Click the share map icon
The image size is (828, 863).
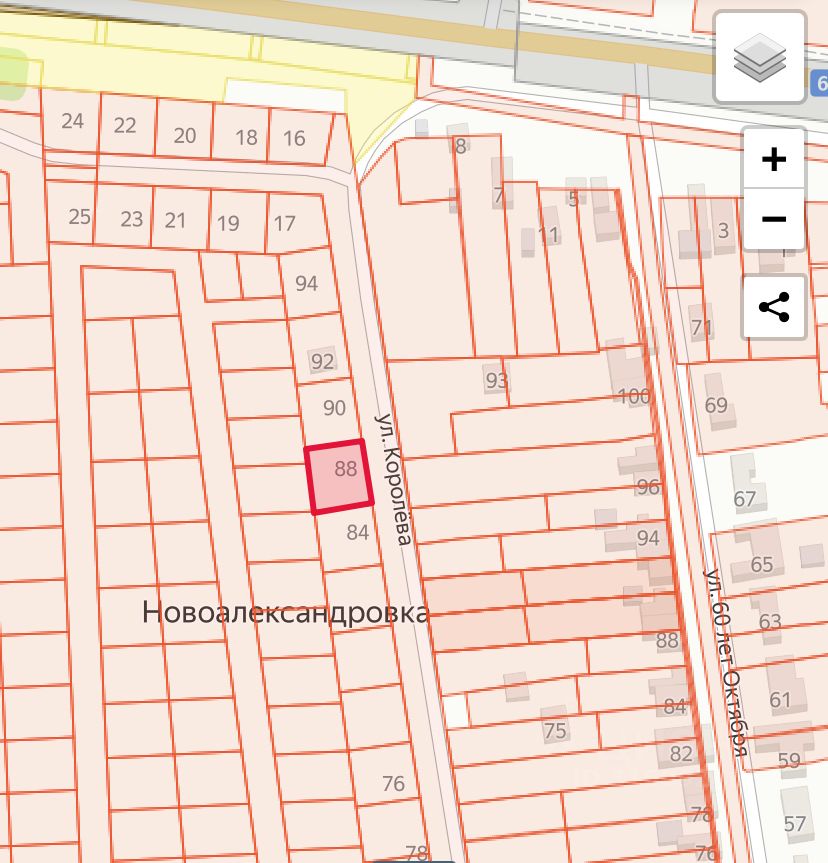tap(773, 307)
